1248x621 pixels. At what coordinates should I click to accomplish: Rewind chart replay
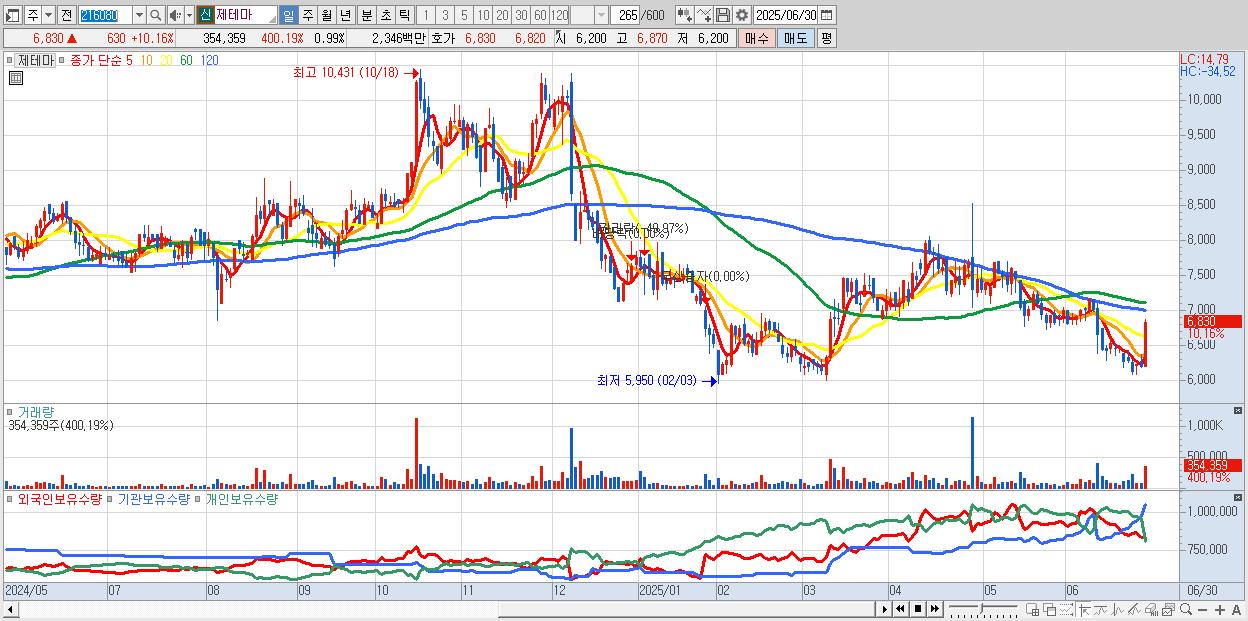tap(900, 609)
